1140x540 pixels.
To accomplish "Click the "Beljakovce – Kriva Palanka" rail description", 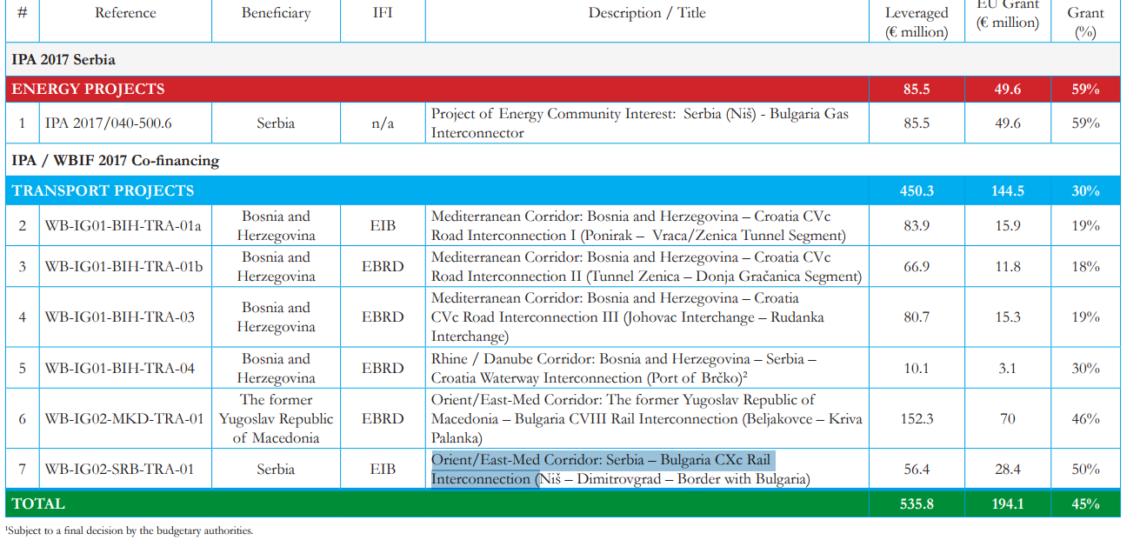I will tap(646, 419).
